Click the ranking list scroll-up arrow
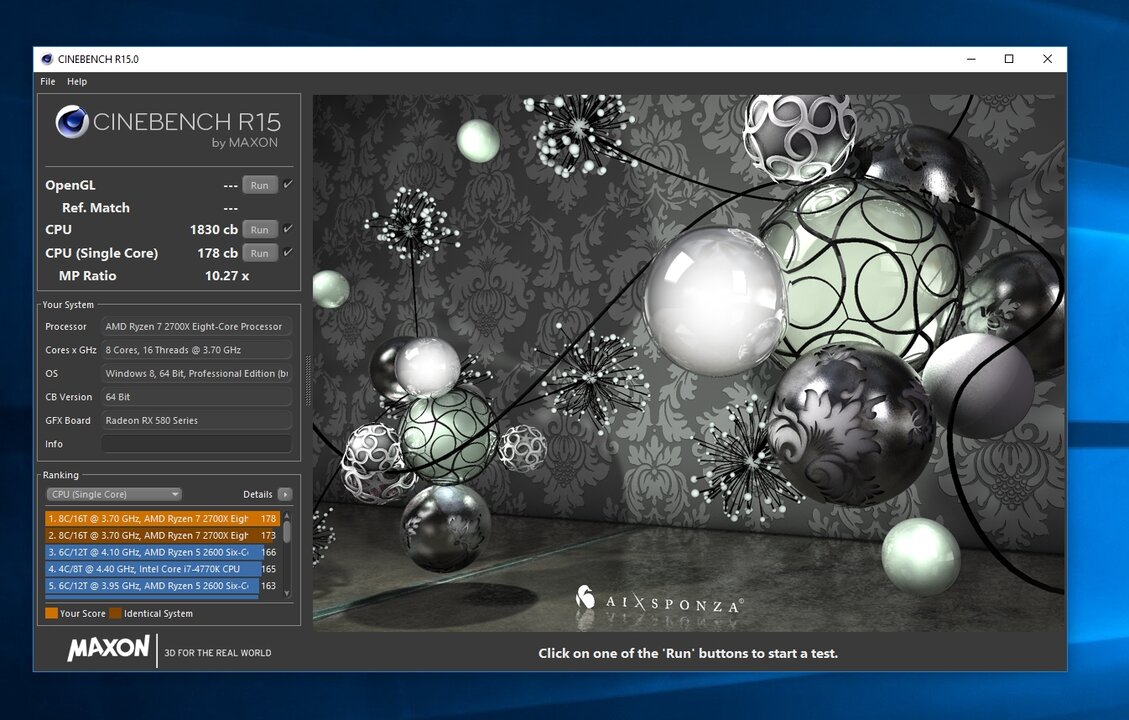 point(287,516)
